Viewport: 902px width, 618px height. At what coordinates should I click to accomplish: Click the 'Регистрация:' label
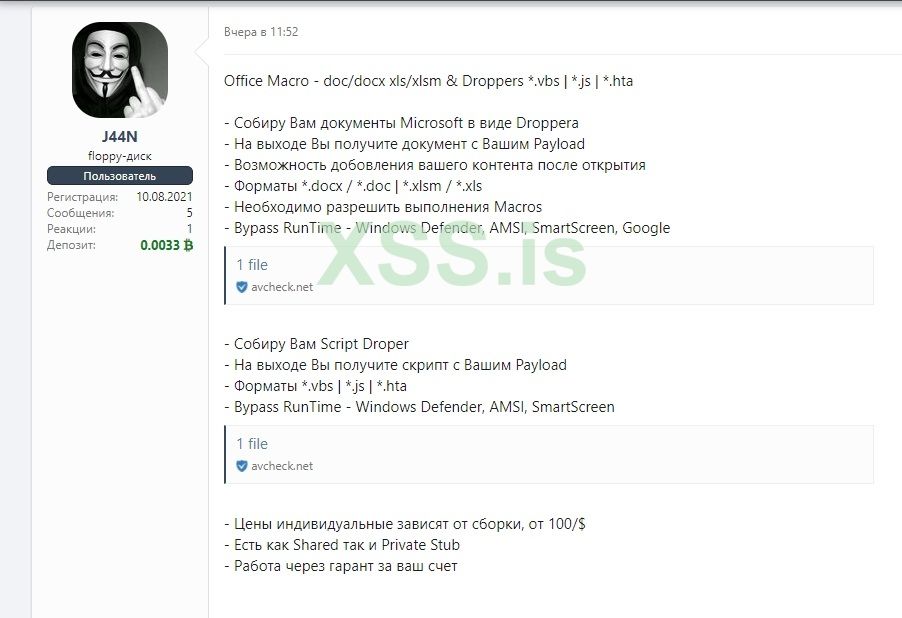click(x=82, y=197)
